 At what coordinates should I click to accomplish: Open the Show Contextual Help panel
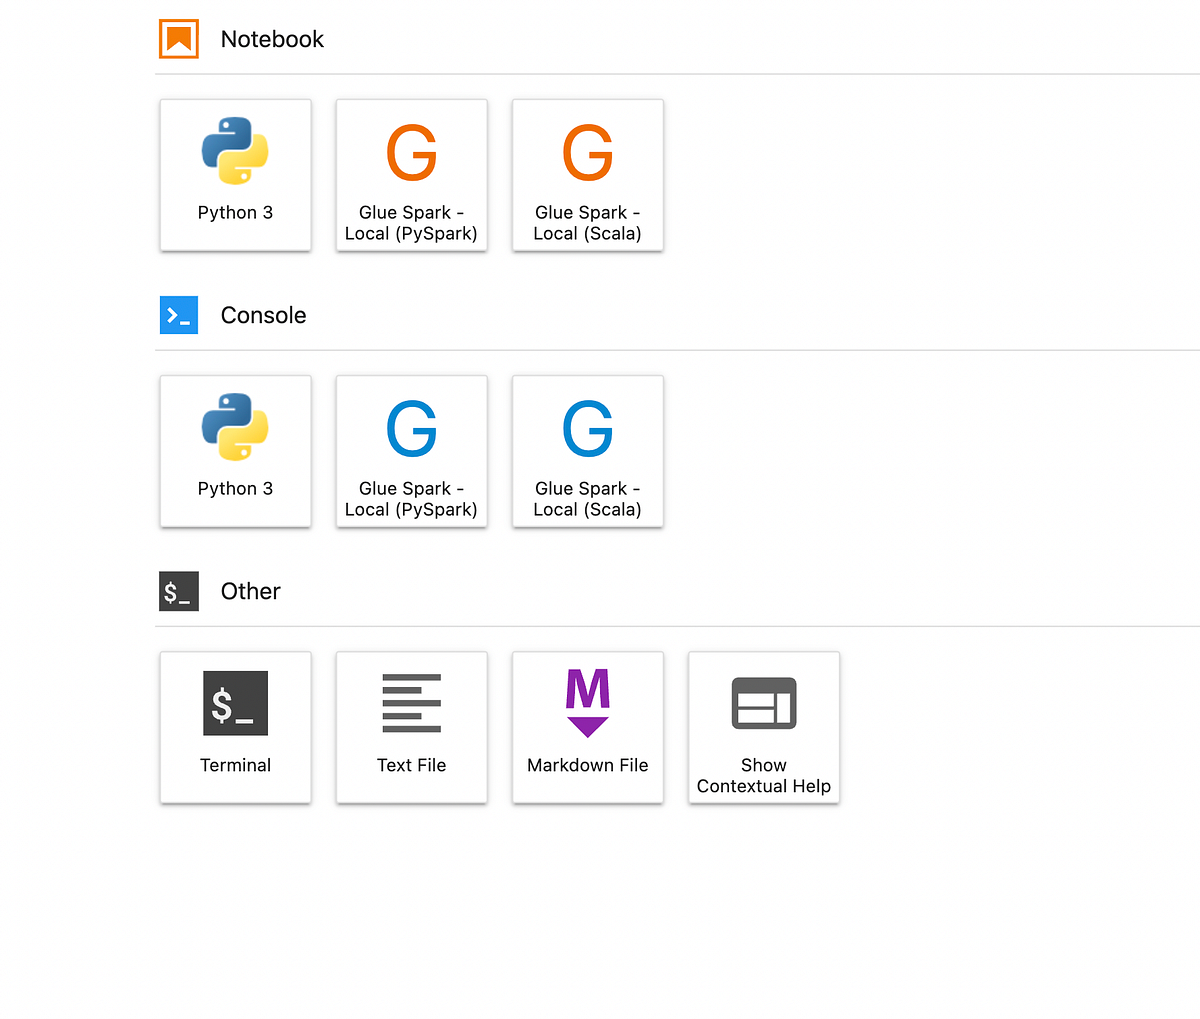(763, 727)
